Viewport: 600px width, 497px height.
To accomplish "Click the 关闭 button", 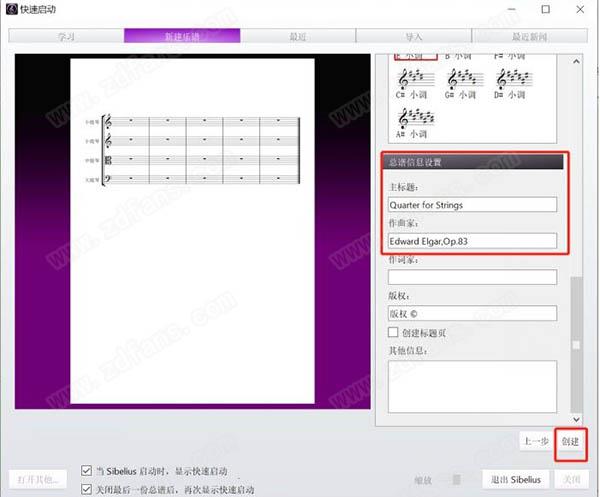I will 572,479.
